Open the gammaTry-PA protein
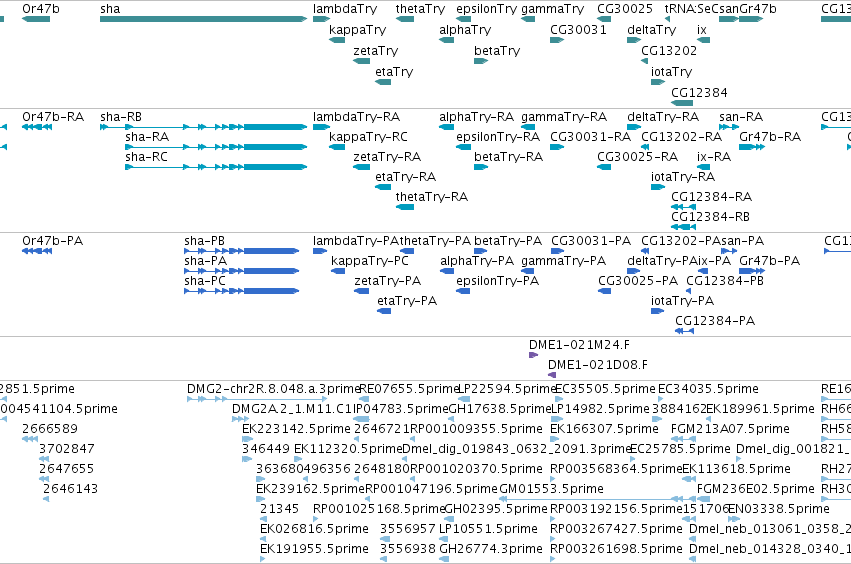The height and width of the screenshot is (564, 851). 528,271
